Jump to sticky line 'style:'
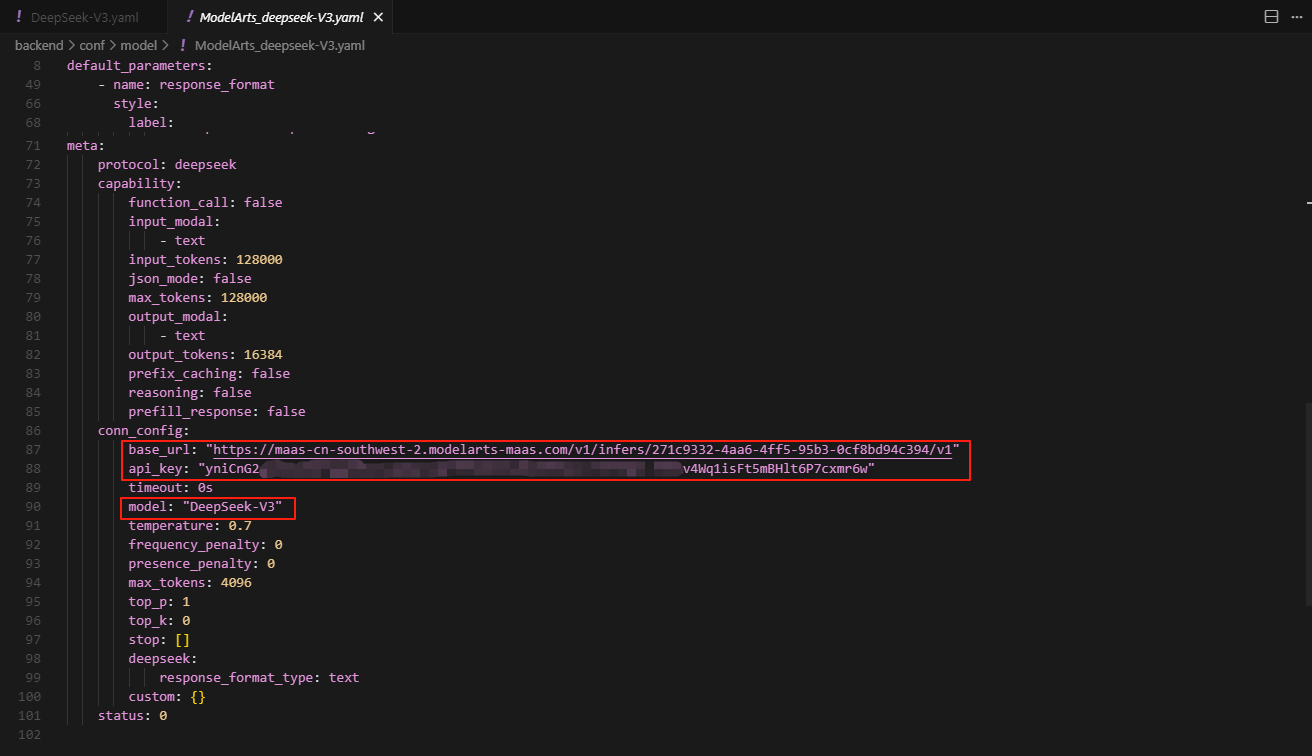 pos(136,103)
